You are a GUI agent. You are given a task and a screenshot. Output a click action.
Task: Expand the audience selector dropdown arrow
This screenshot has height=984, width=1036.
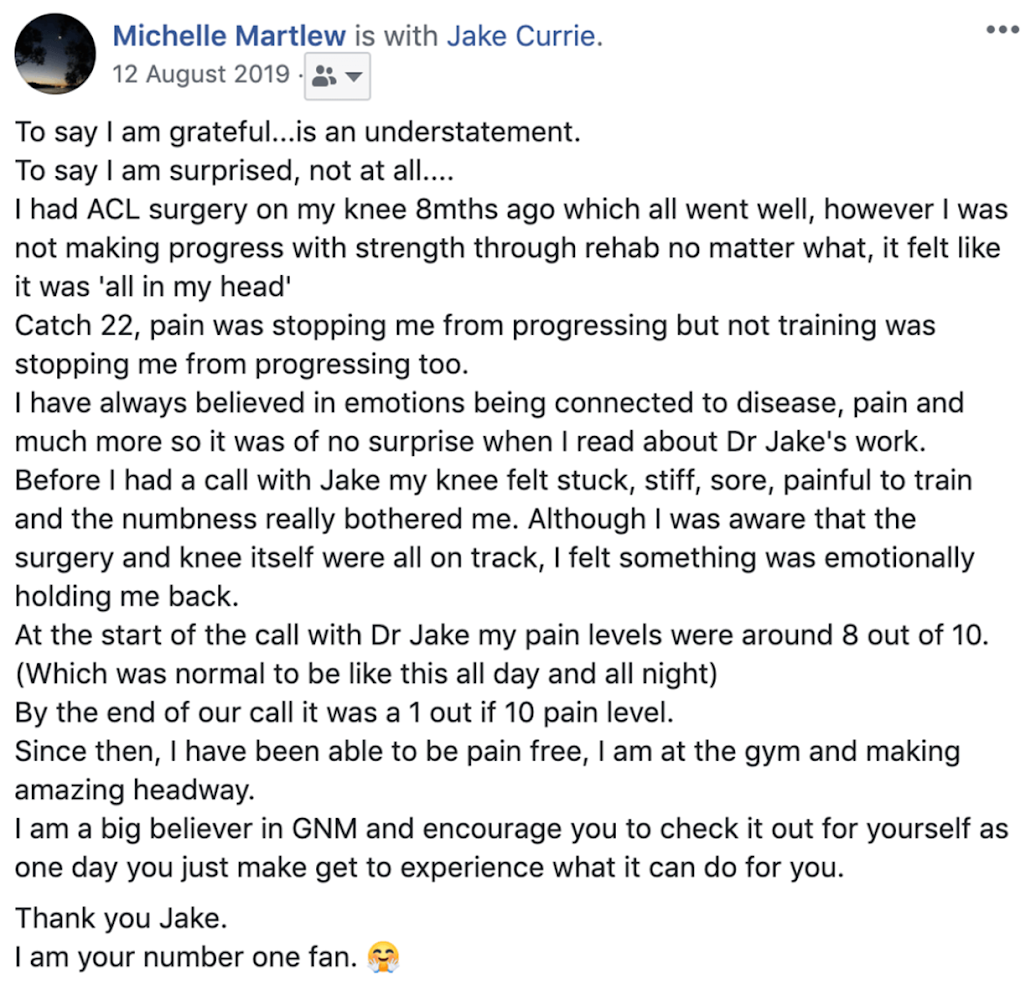click(353, 76)
